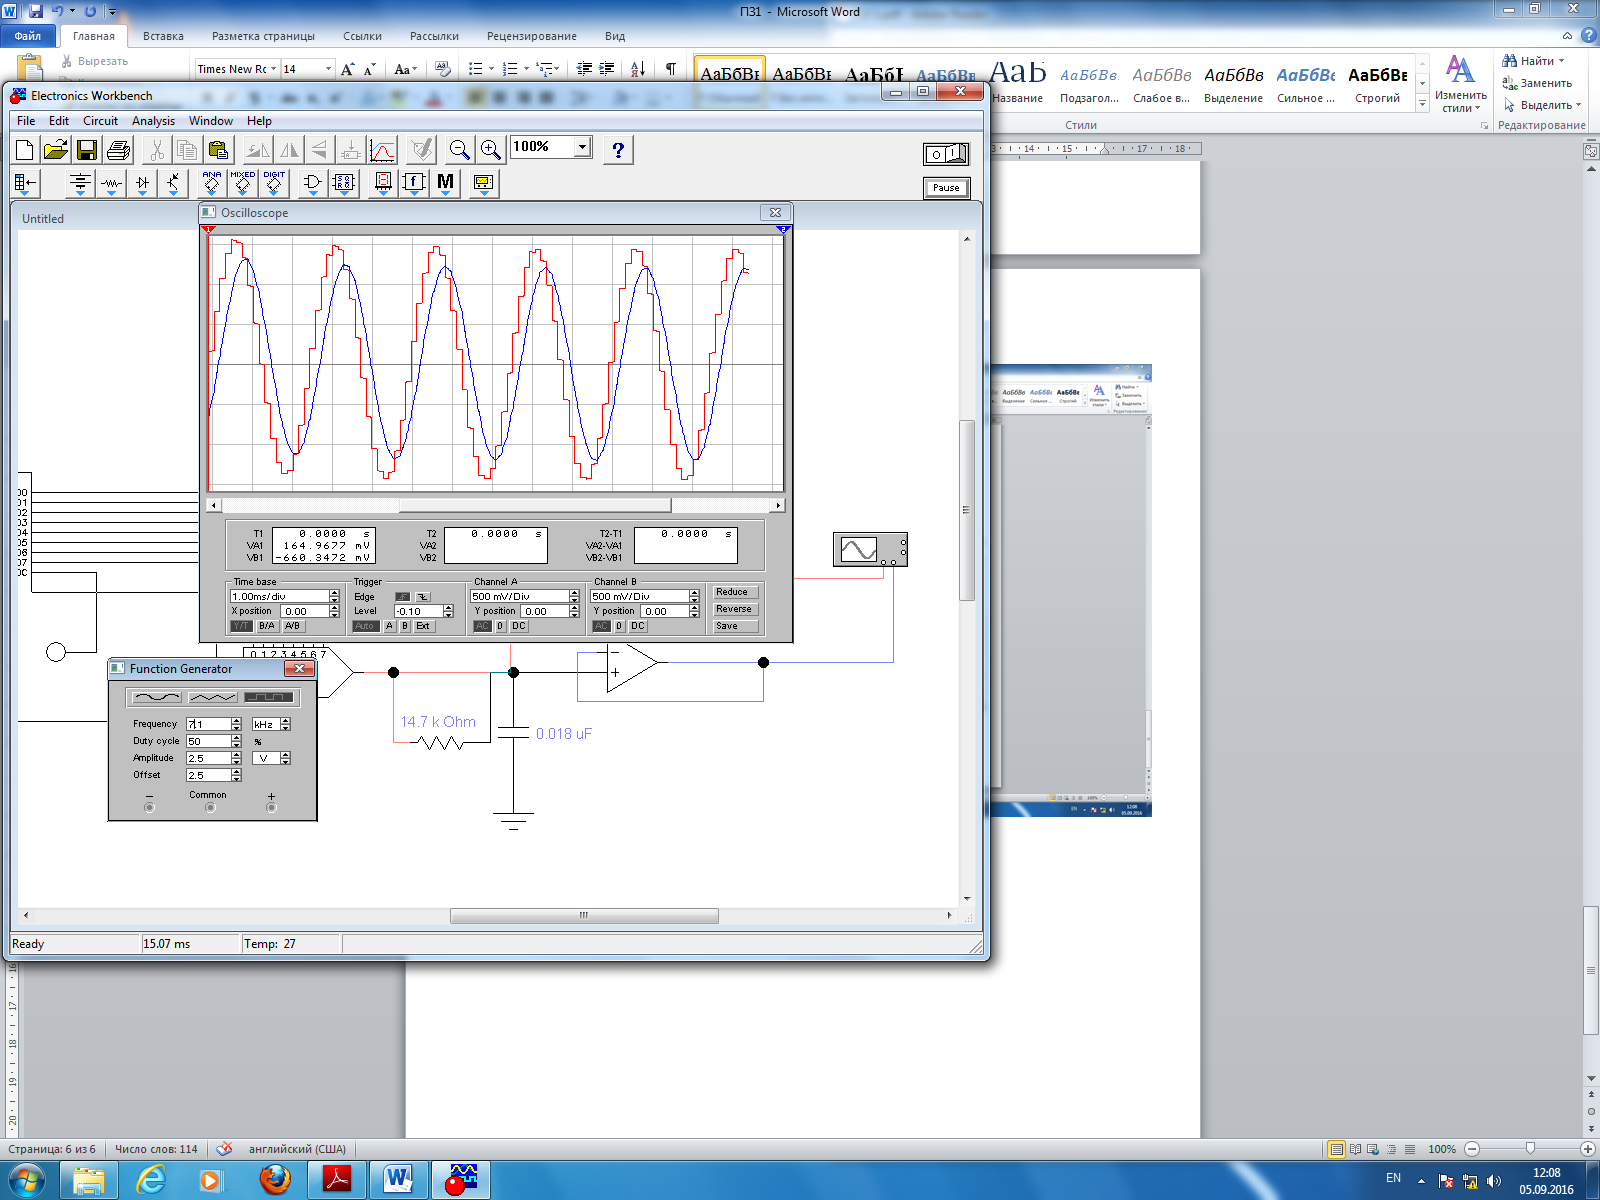Open the Analysis menu
The image size is (1600, 1200).
tap(153, 121)
